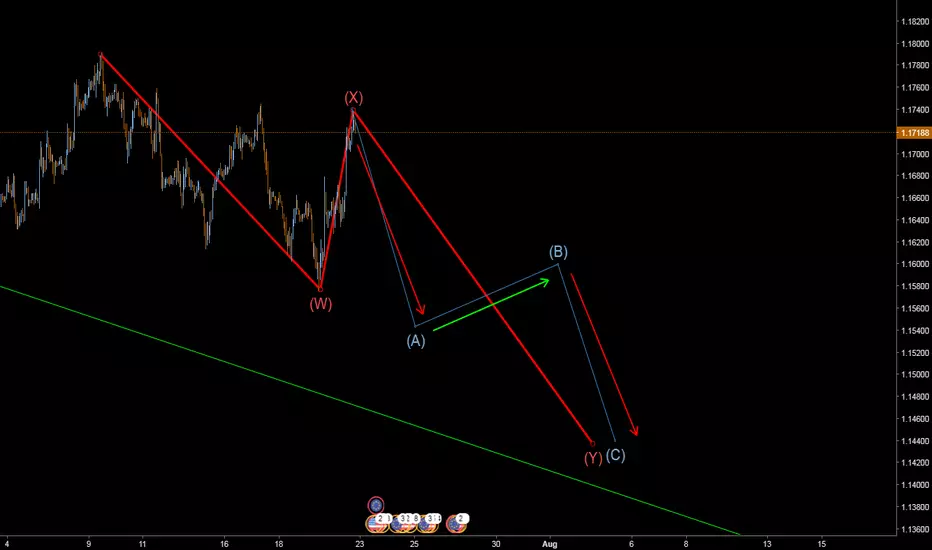This screenshot has height=550, width=932.
Task: Click the 30 date label on time axis
Action: point(496,544)
